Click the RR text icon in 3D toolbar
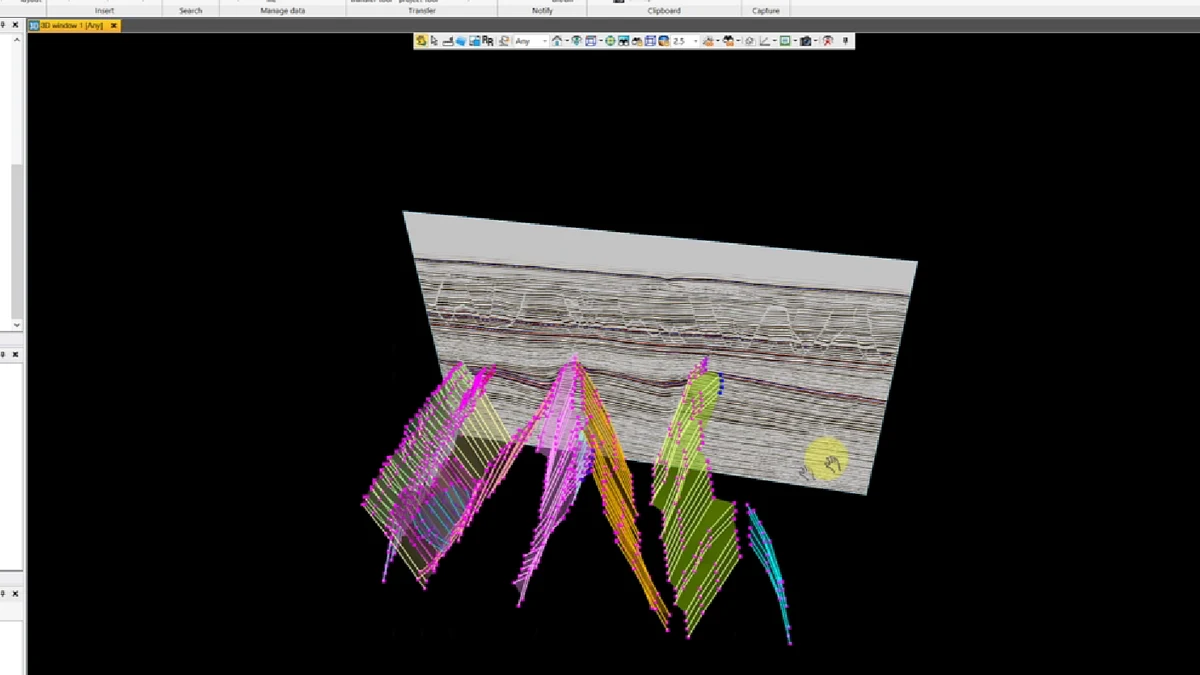This screenshot has height=675, width=1200. coord(488,41)
